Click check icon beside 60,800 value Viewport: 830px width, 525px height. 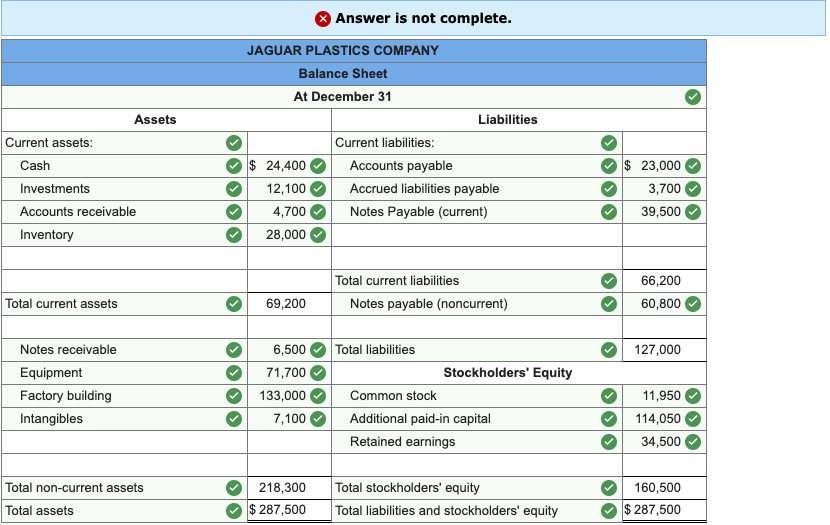click(693, 304)
